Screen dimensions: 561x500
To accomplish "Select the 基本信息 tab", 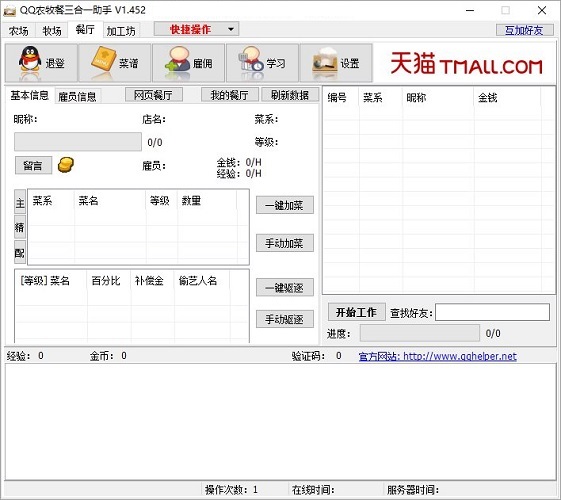I will click(x=29, y=95).
